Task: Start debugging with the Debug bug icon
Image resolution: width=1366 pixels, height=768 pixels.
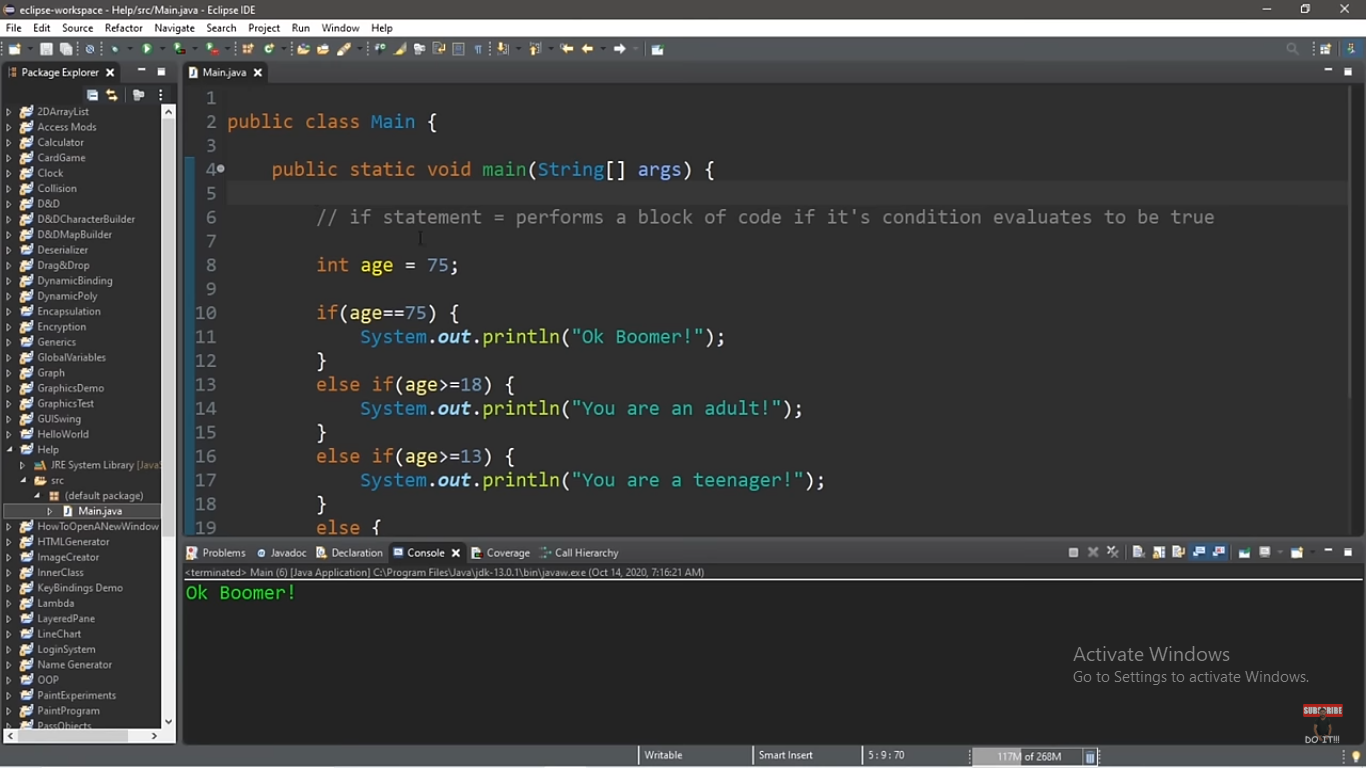Action: tap(115, 49)
